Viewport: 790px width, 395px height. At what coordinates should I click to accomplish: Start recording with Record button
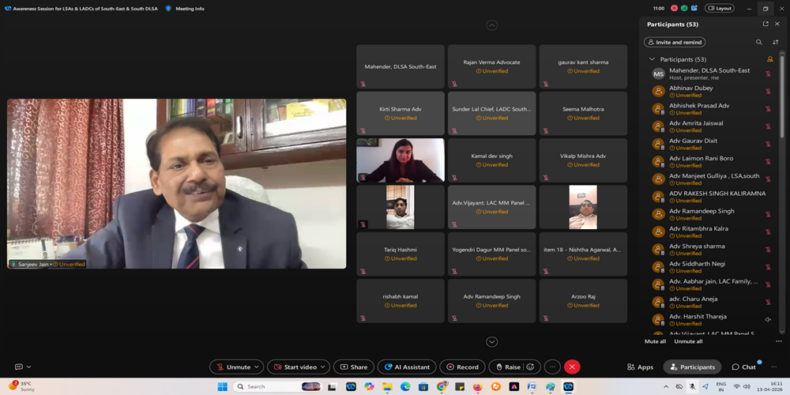point(462,367)
